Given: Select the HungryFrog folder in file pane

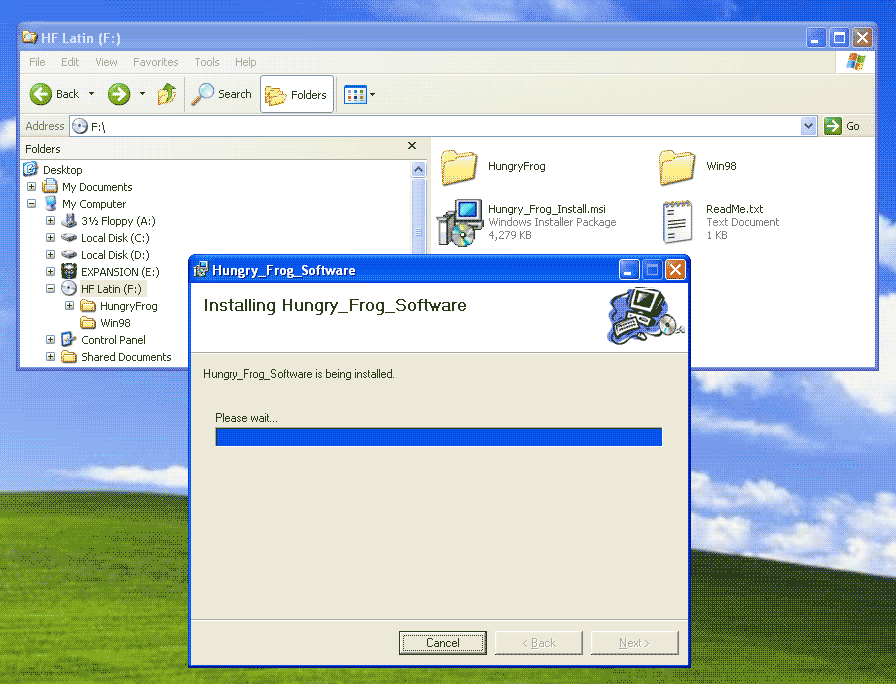Looking at the screenshot, I should (x=459, y=166).
